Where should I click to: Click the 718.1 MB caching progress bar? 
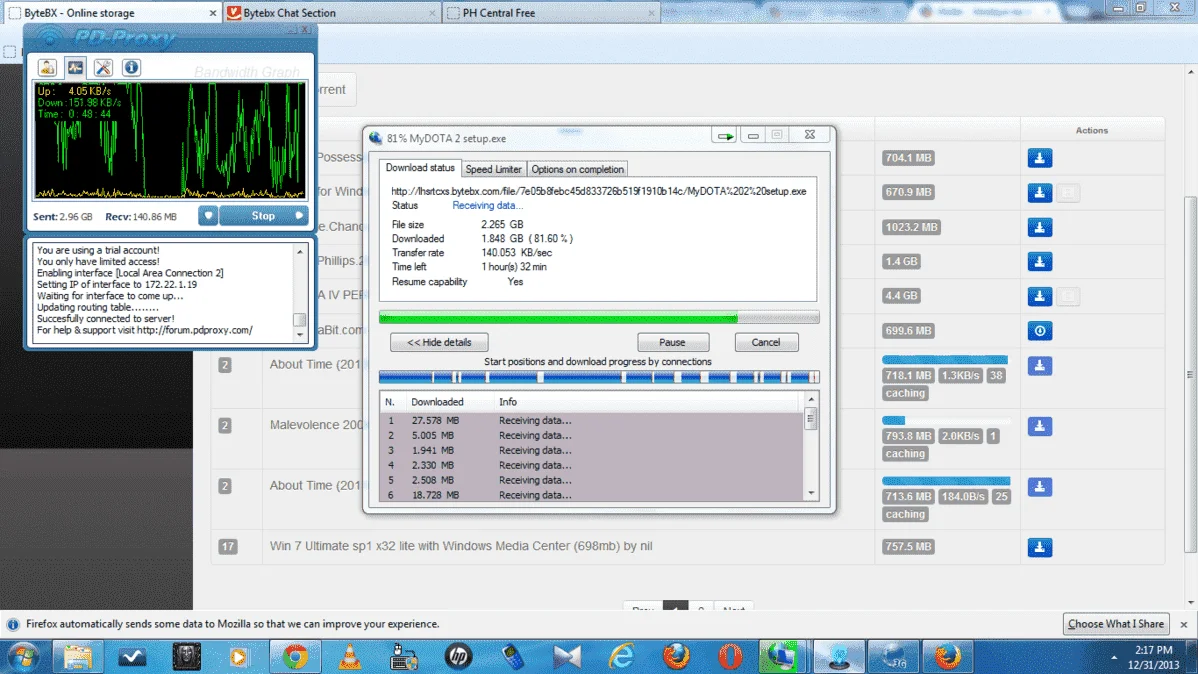(945, 360)
